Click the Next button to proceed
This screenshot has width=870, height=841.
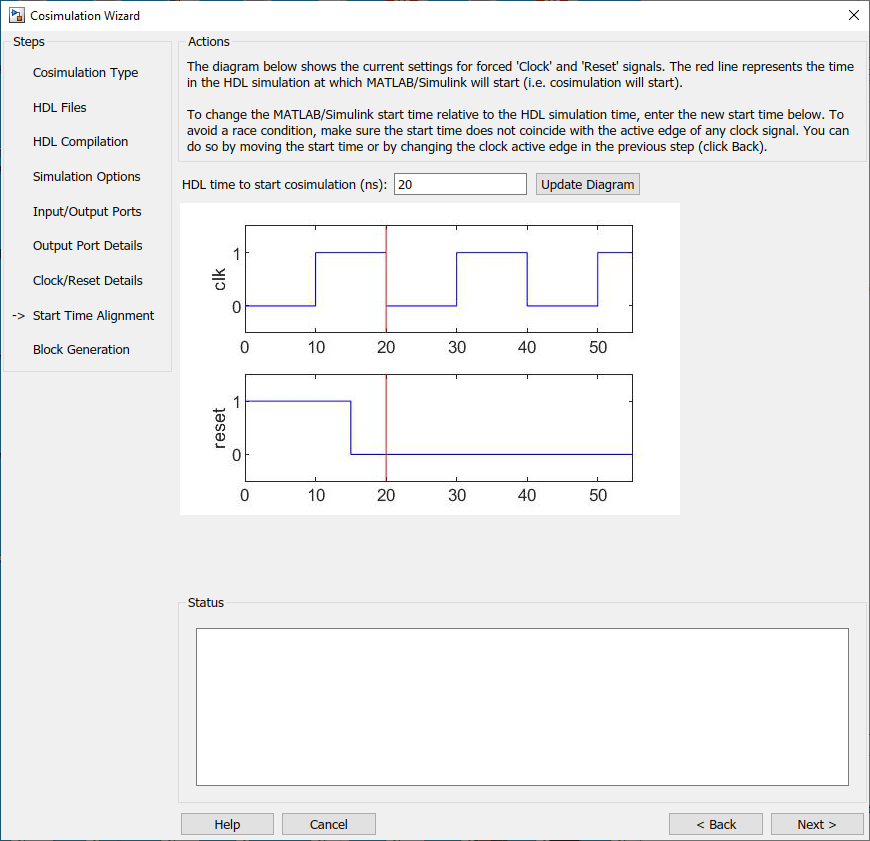(817, 823)
